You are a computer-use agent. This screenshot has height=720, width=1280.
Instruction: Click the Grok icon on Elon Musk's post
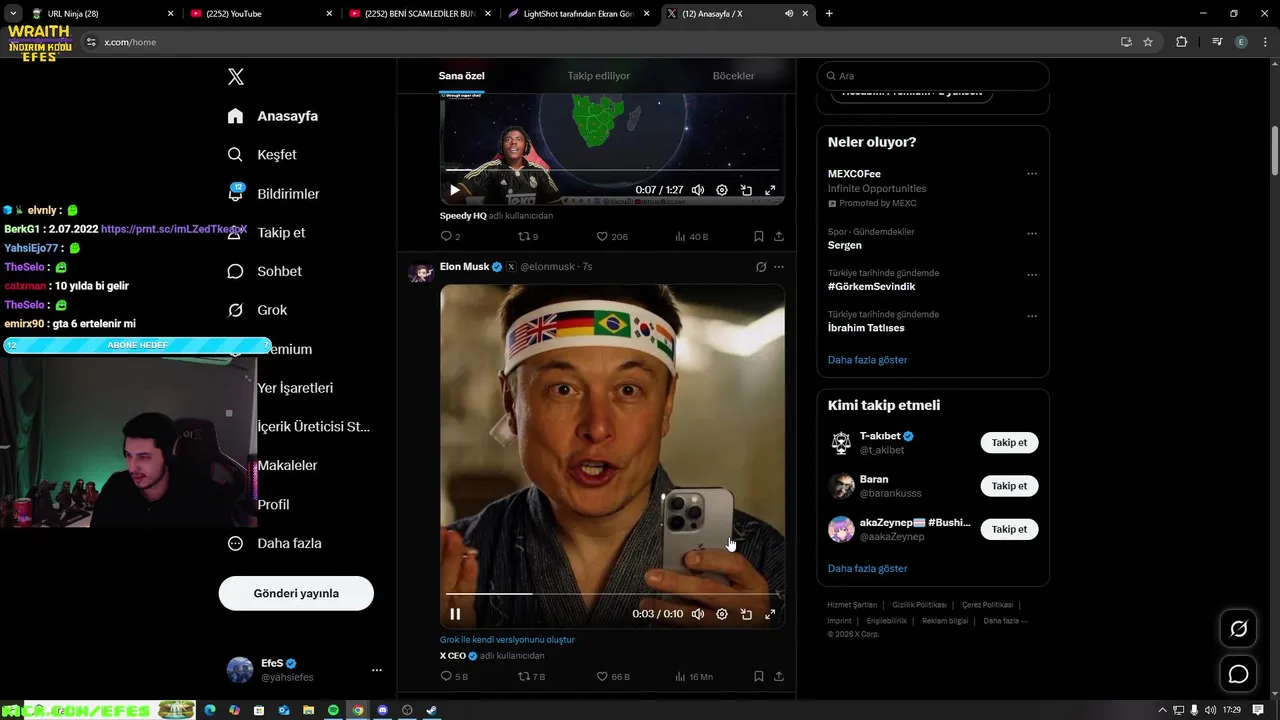point(761,267)
